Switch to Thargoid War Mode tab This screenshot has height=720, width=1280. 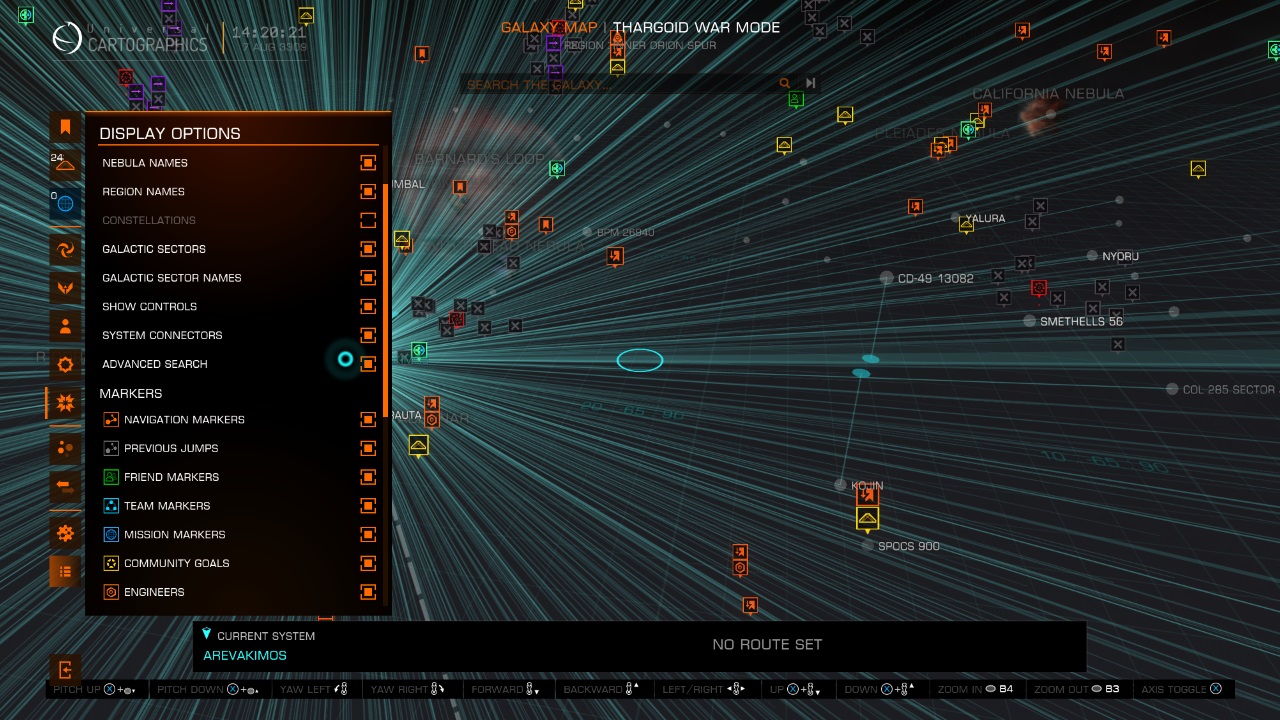pos(696,28)
